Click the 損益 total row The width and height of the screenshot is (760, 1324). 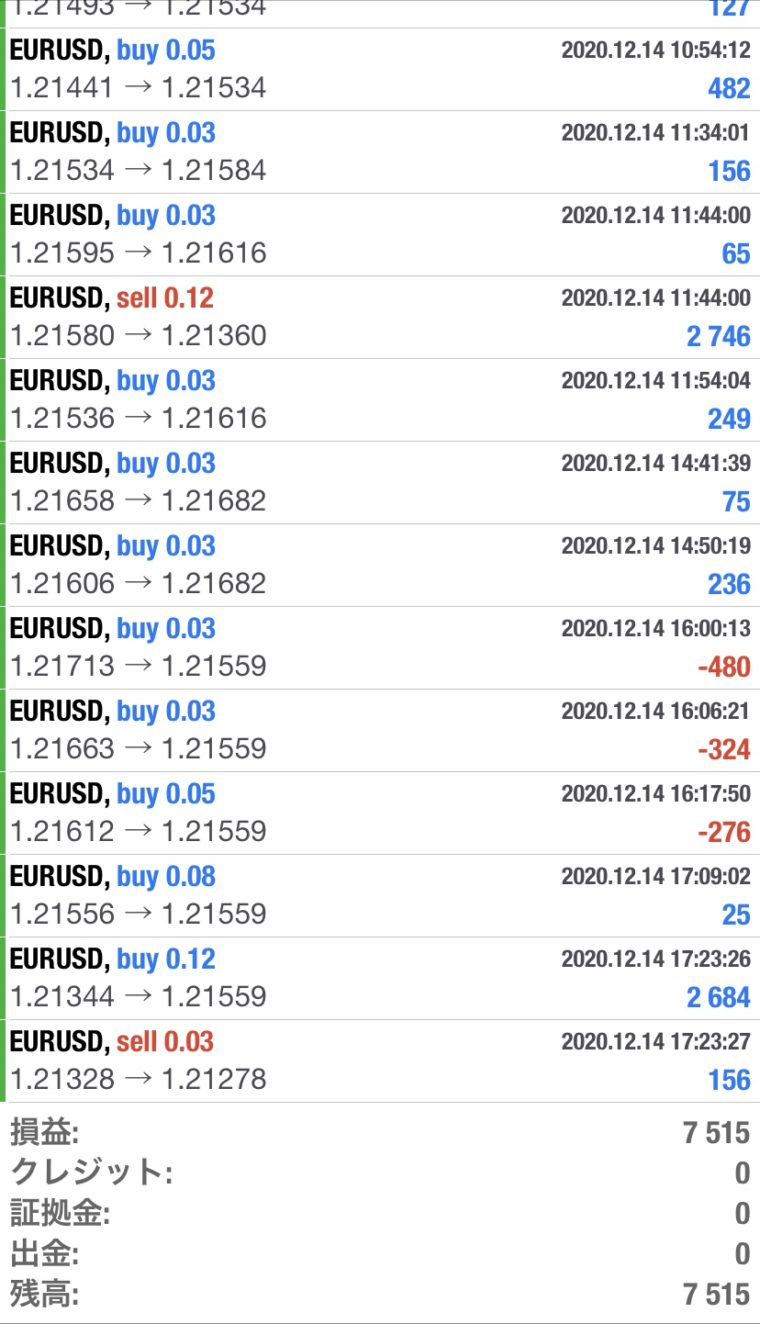tap(380, 1133)
